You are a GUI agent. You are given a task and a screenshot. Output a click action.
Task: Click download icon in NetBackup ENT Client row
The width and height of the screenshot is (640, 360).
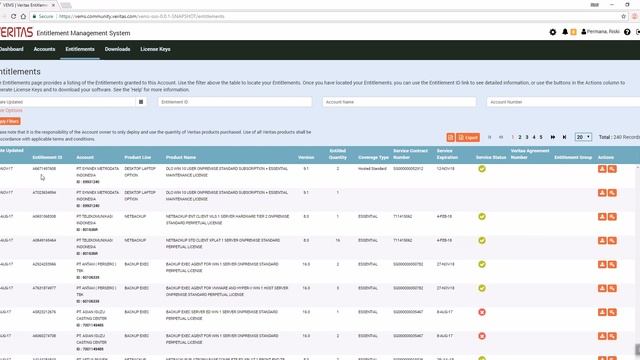(x=602, y=216)
